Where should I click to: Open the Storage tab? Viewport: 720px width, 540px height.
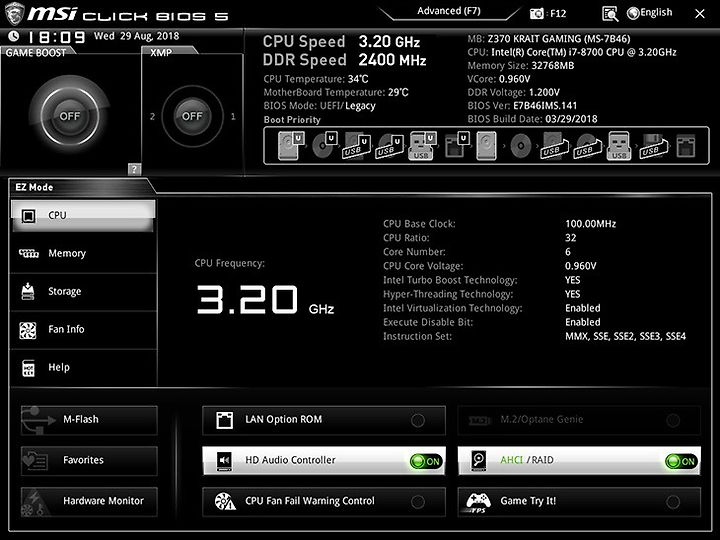(83, 292)
